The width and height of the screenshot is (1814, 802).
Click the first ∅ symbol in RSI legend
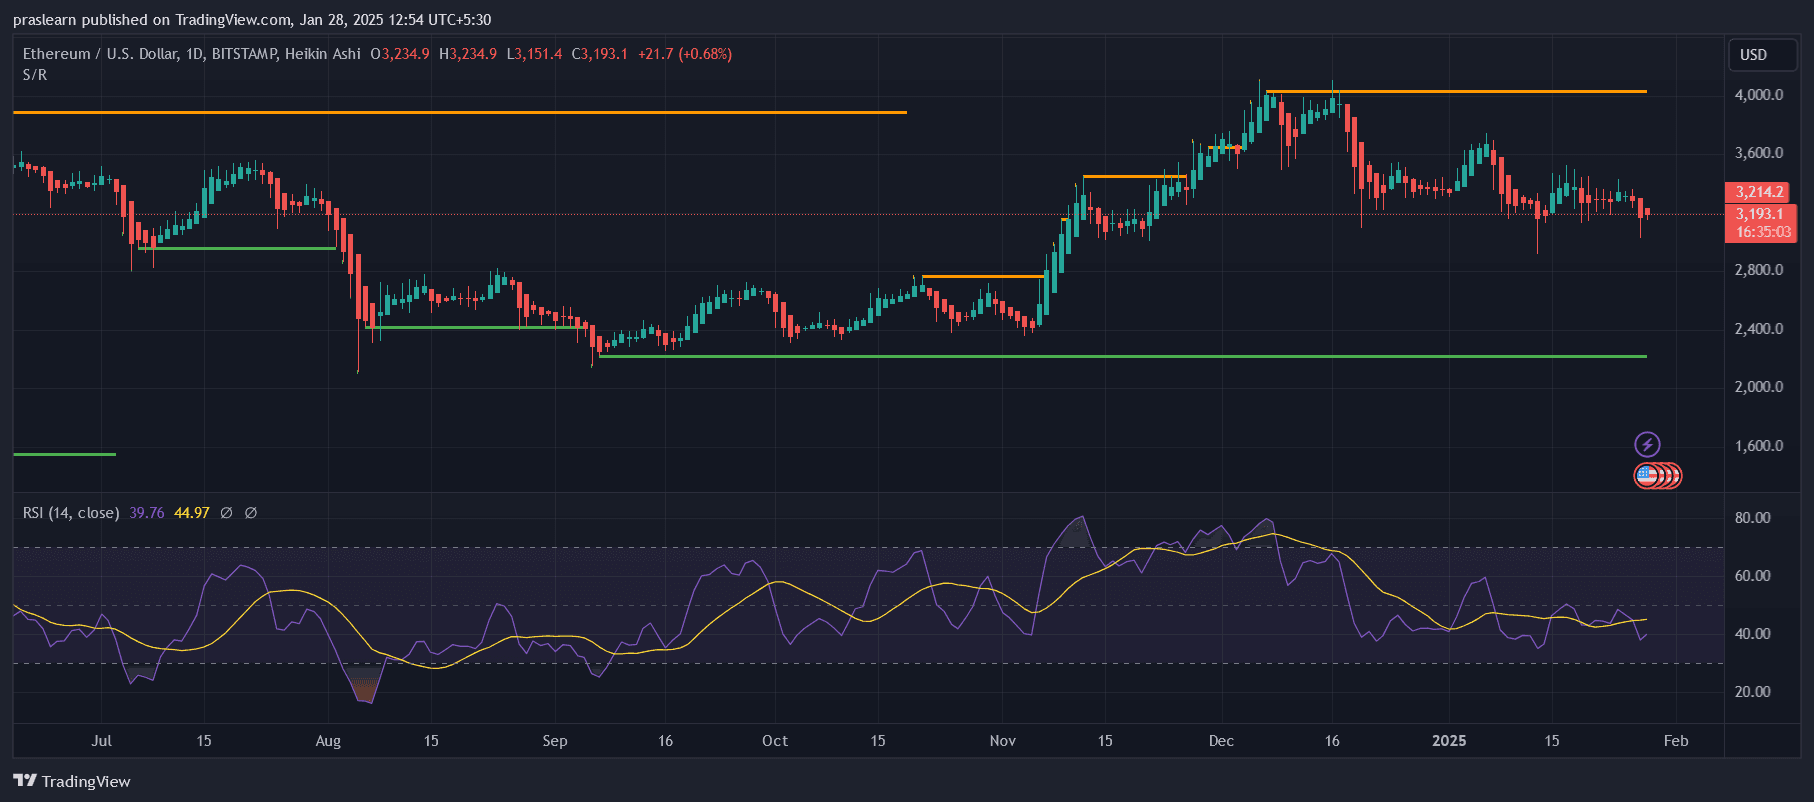(227, 513)
